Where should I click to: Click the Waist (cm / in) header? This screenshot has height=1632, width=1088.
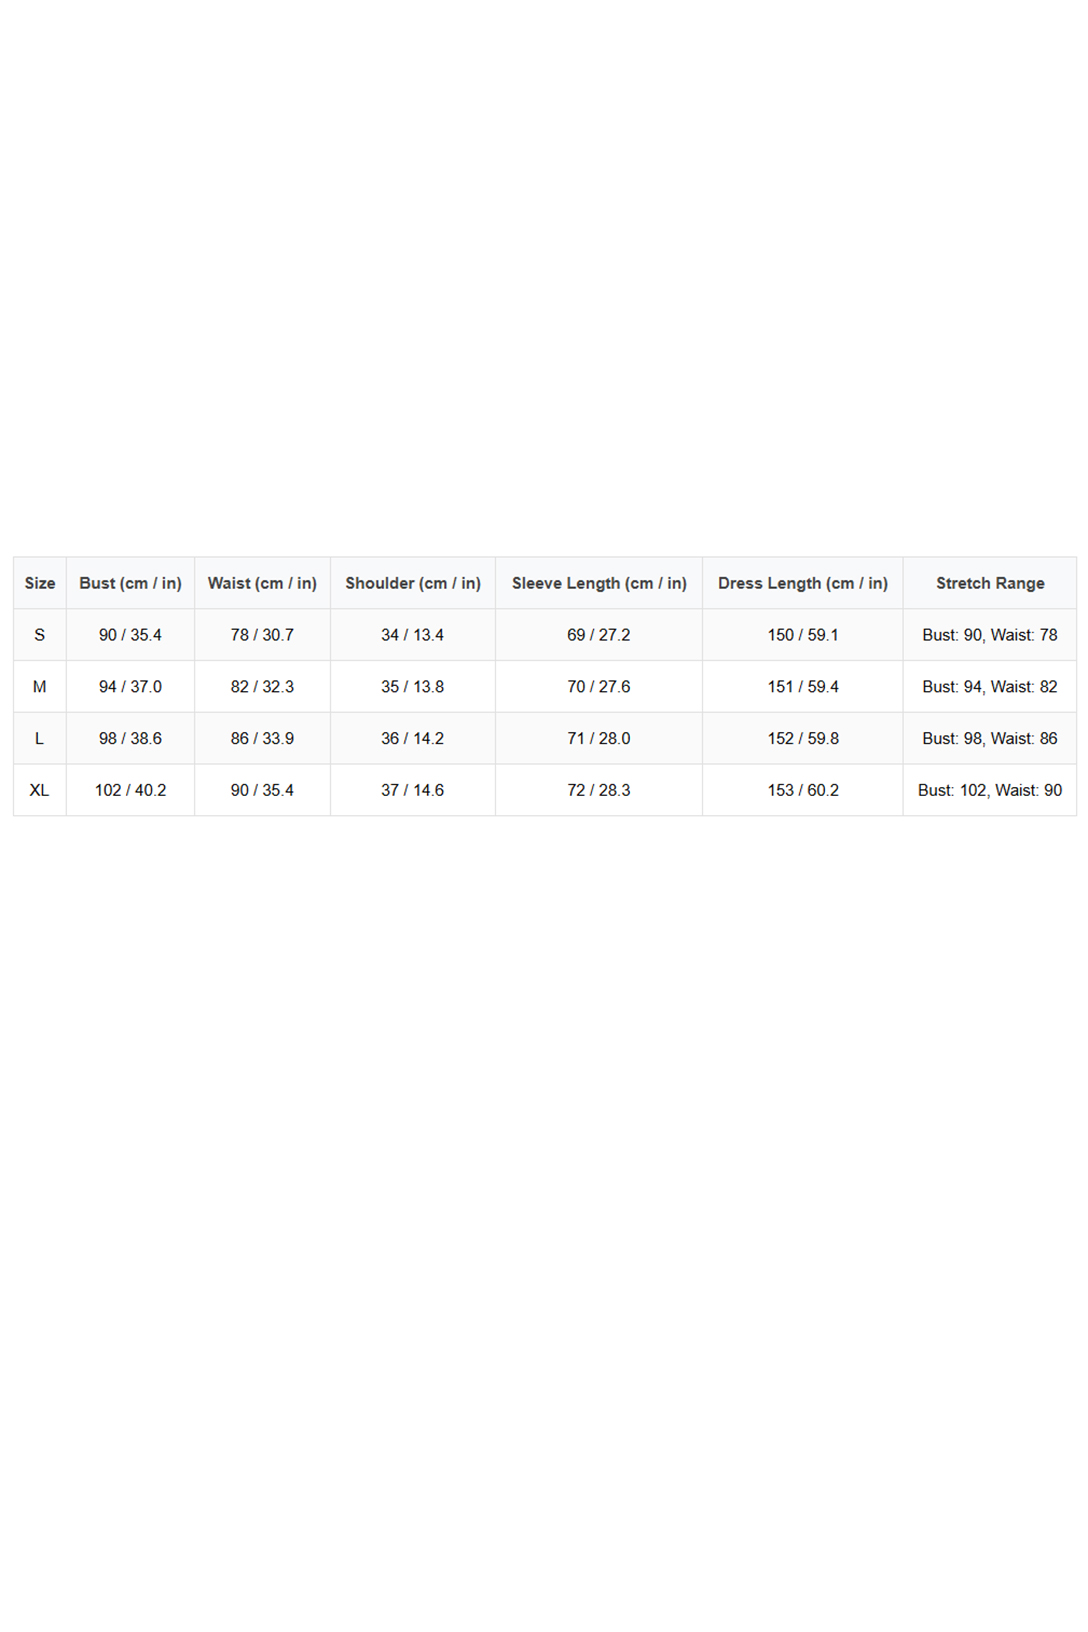coord(262,583)
